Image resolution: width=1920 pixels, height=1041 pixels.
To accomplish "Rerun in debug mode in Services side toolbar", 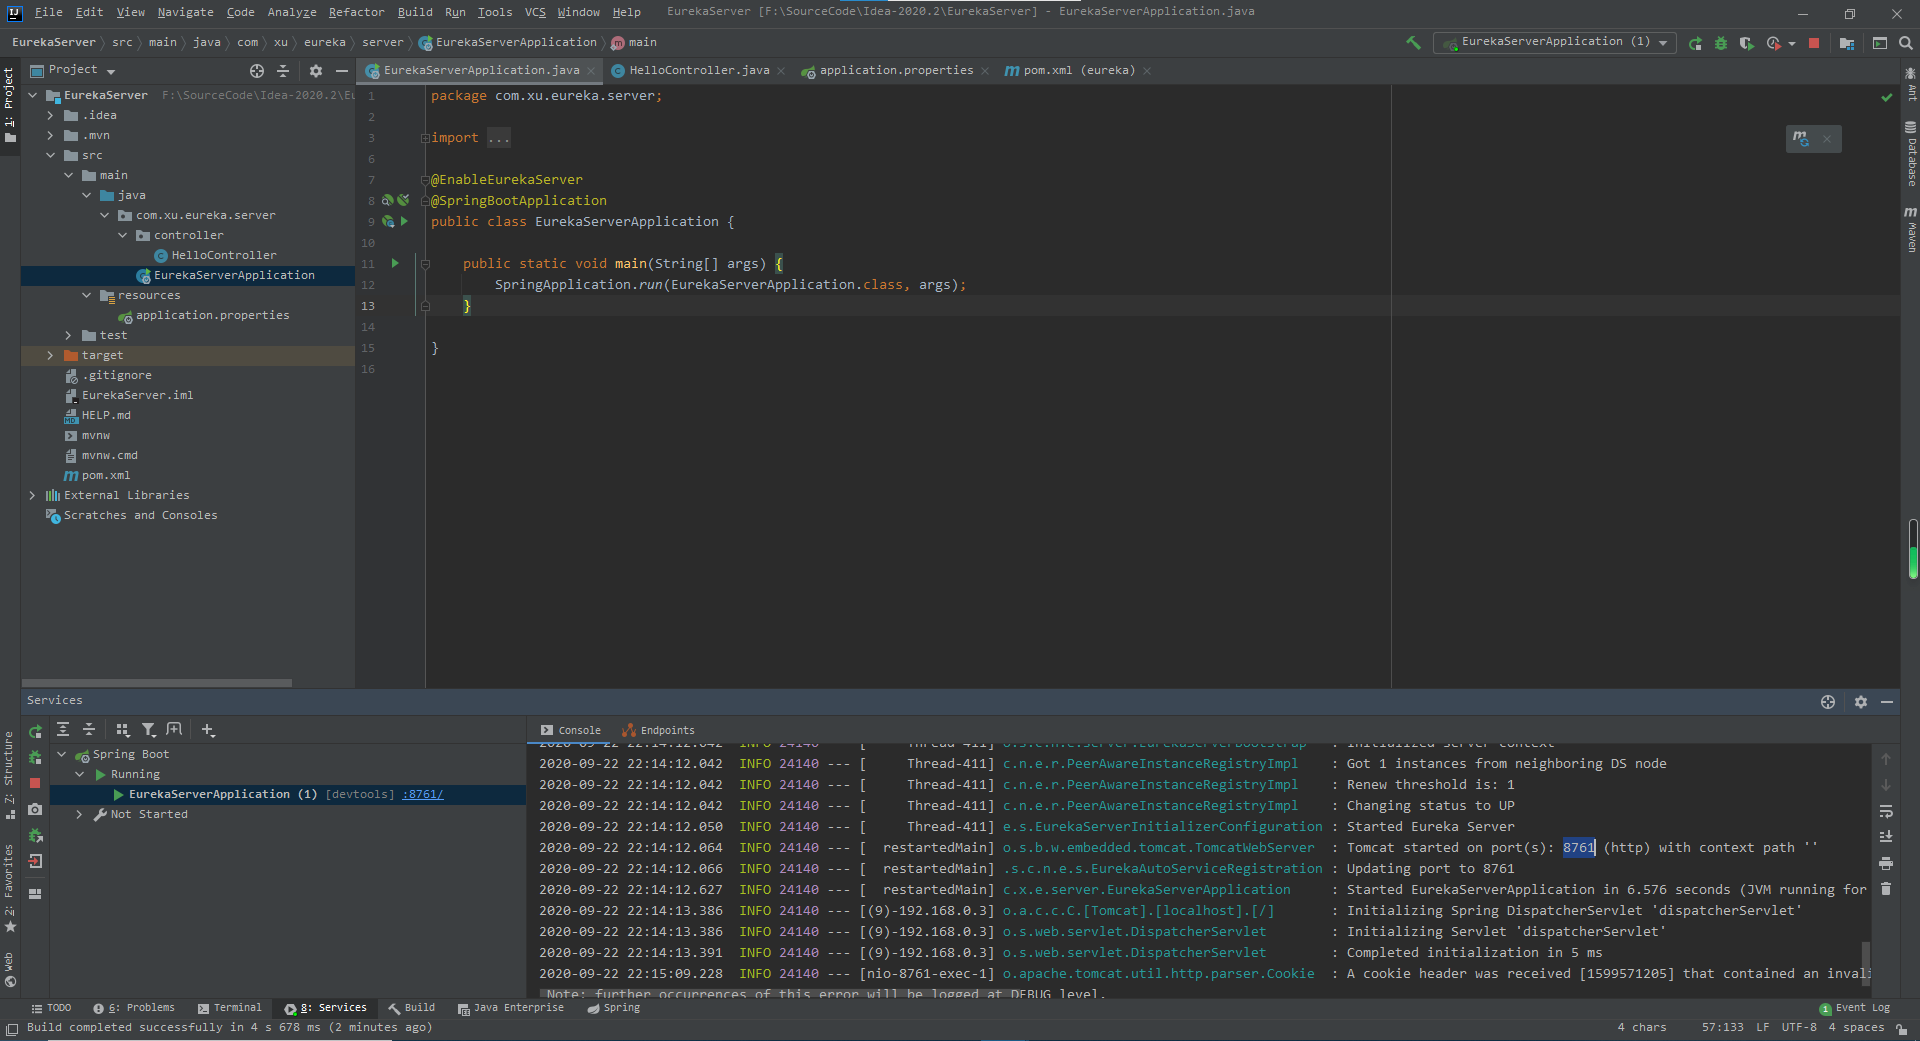I will point(35,757).
